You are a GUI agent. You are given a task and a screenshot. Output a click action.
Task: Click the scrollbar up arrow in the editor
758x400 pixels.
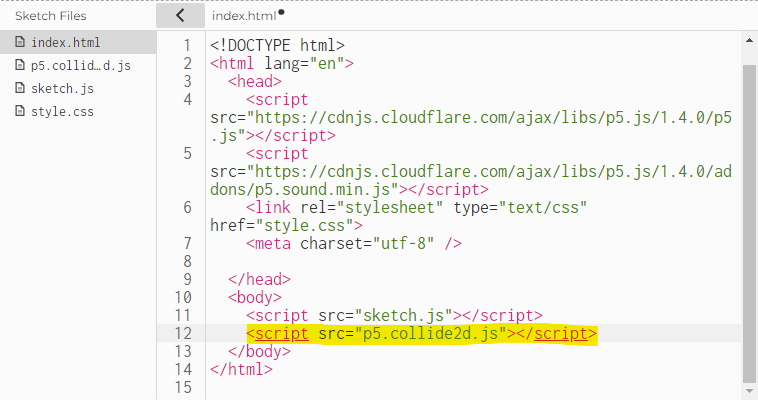click(749, 41)
